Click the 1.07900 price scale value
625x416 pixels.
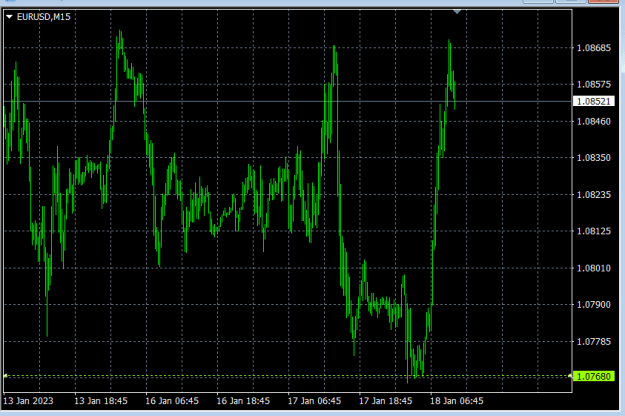(594, 304)
